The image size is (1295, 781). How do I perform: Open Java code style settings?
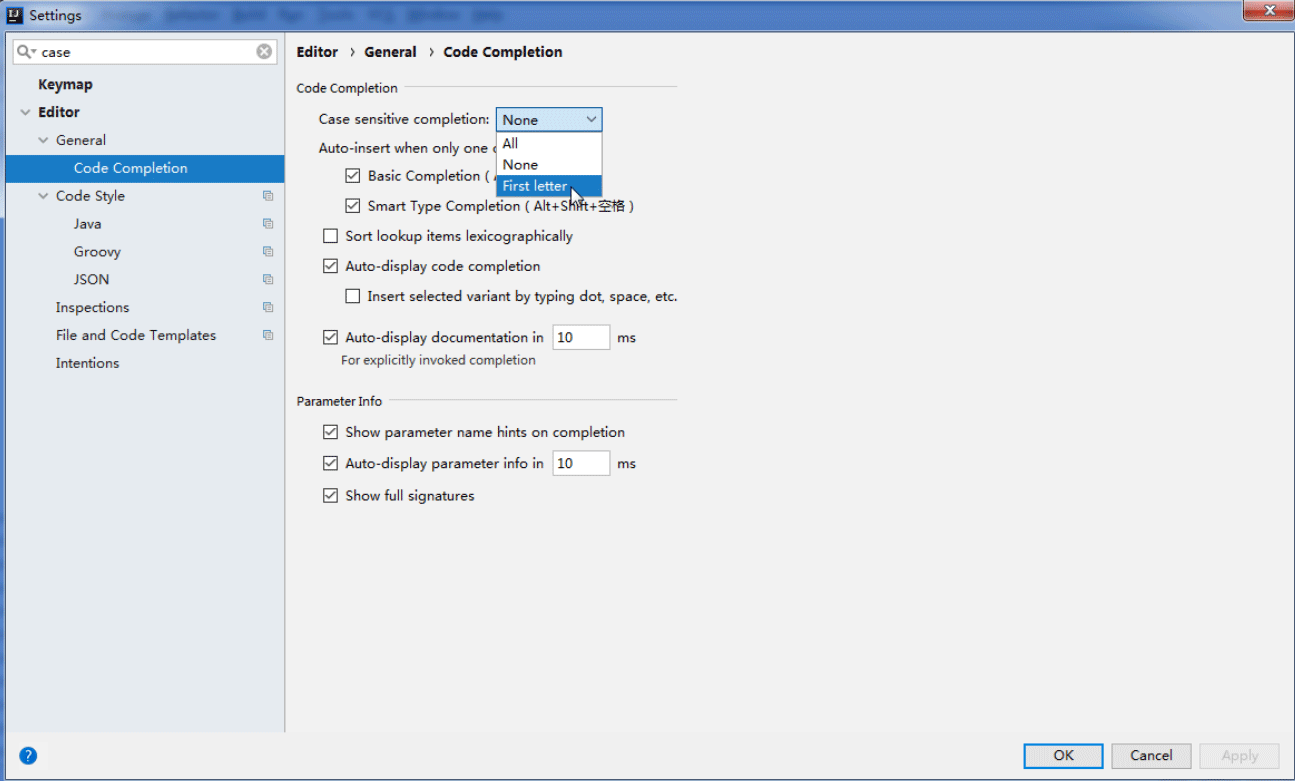pyautogui.click(x=87, y=224)
